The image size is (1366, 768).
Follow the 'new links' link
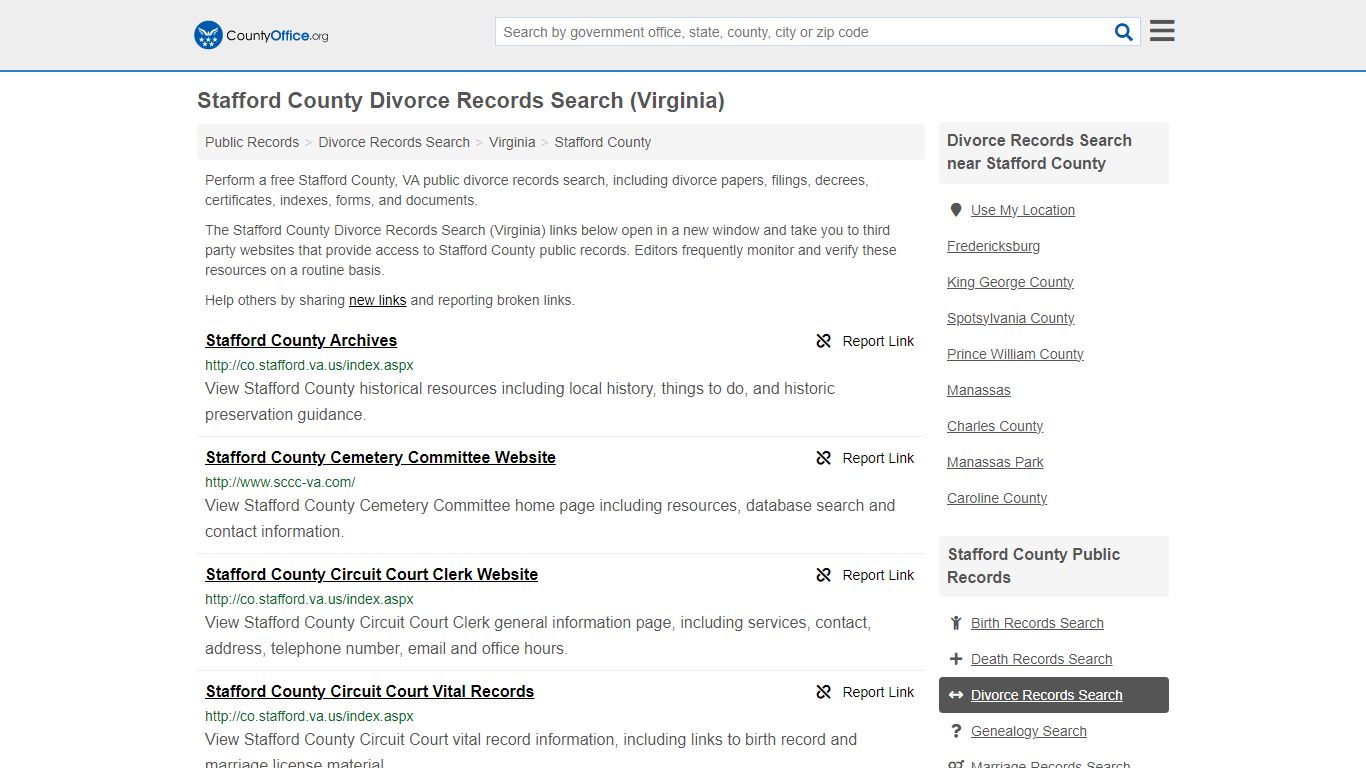(377, 300)
